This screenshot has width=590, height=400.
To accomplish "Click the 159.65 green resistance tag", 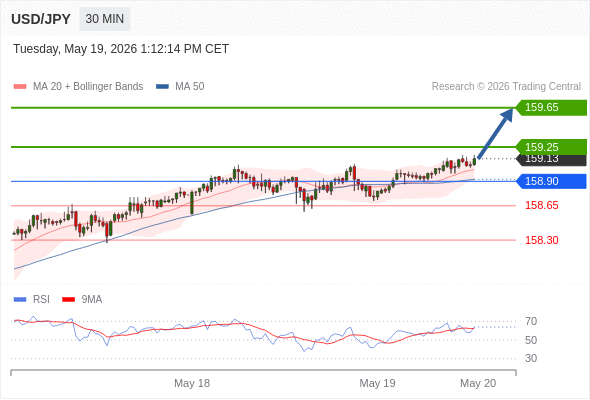I will tap(551, 108).
